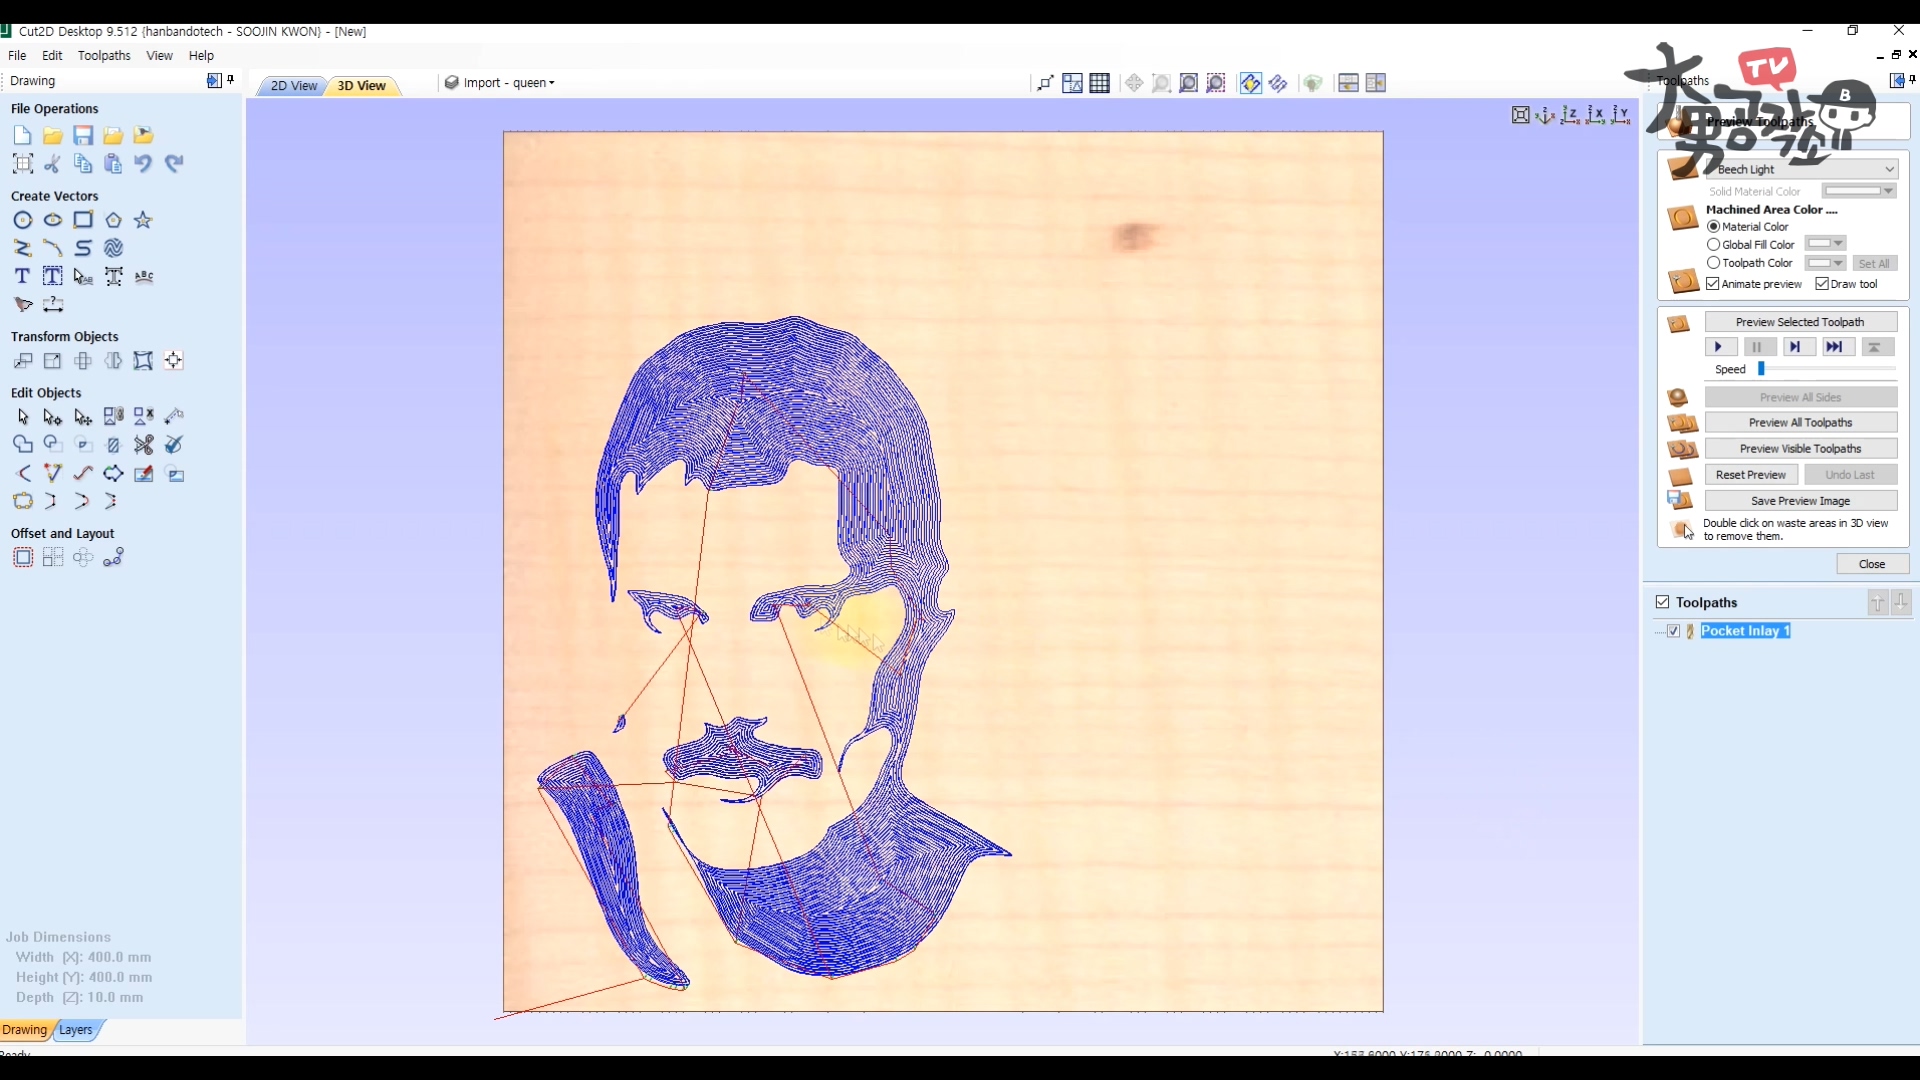
Task: Open the Text on Curve tool
Action: click(144, 276)
